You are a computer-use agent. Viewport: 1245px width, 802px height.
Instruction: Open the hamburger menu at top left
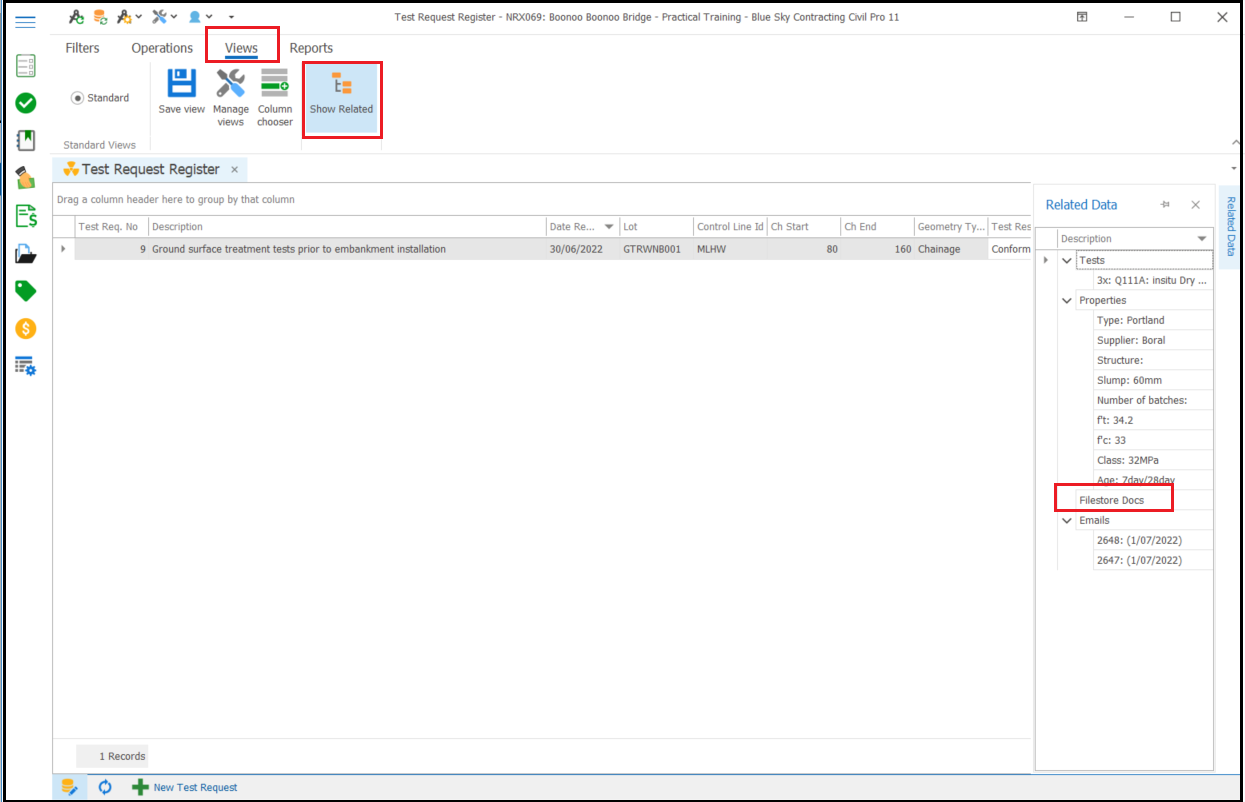26,22
